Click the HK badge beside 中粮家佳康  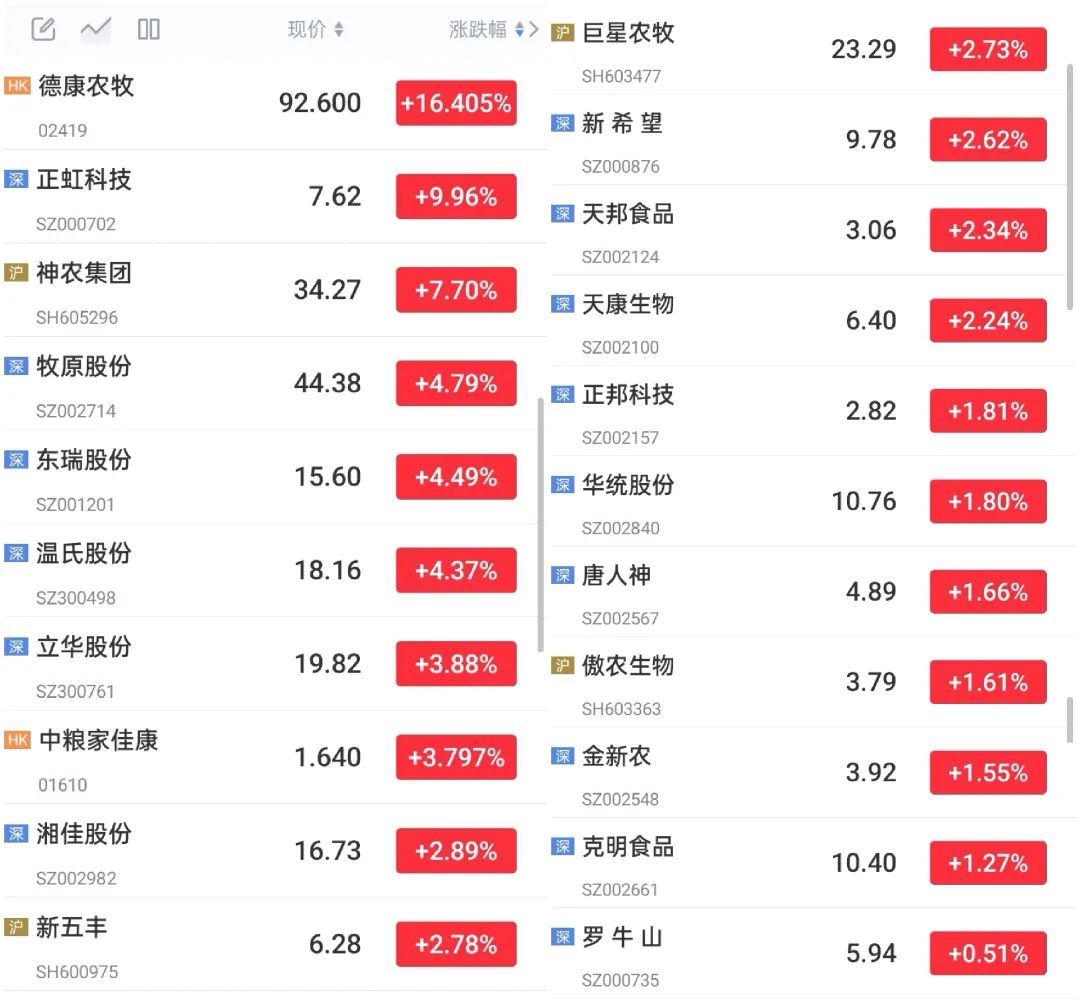tap(17, 740)
